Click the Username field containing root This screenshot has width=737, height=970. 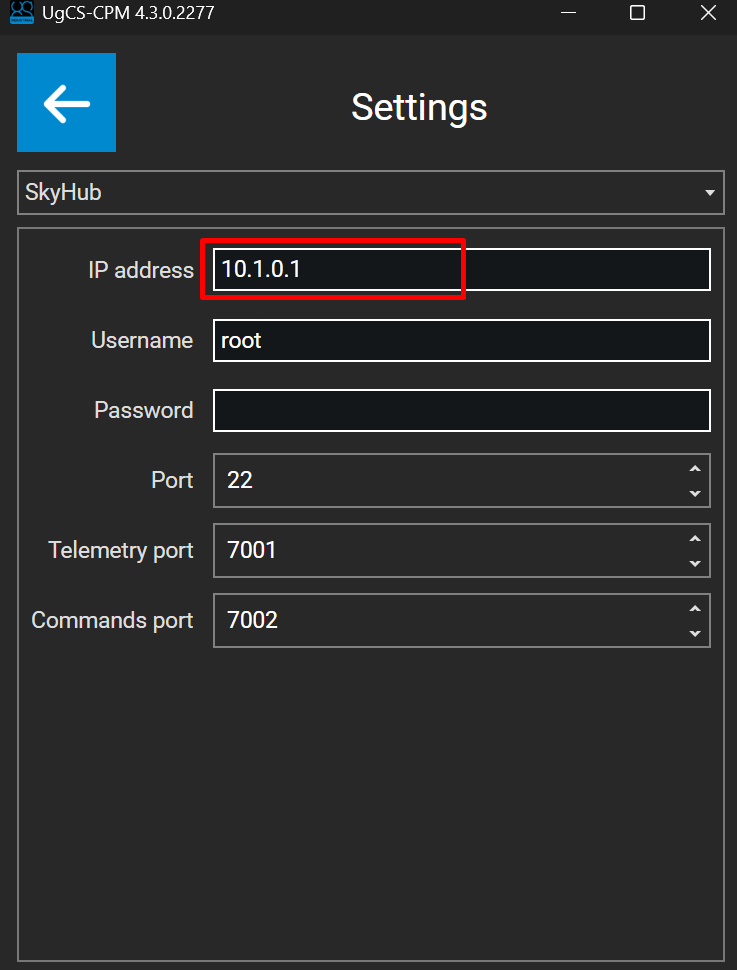tap(461, 340)
